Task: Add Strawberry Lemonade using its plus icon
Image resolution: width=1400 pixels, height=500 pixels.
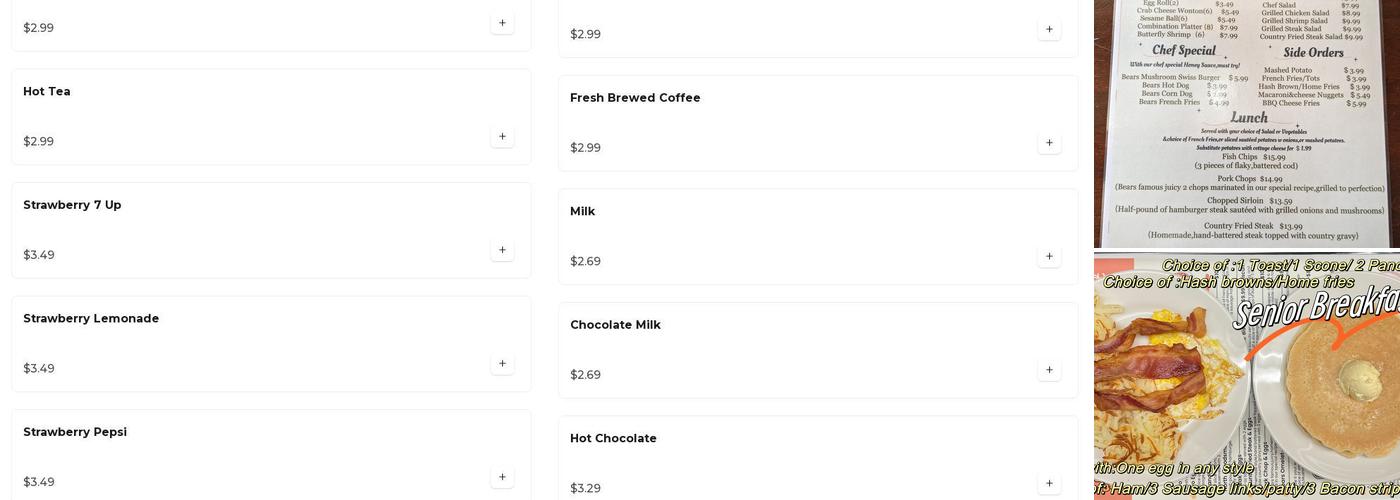Action: [502, 364]
